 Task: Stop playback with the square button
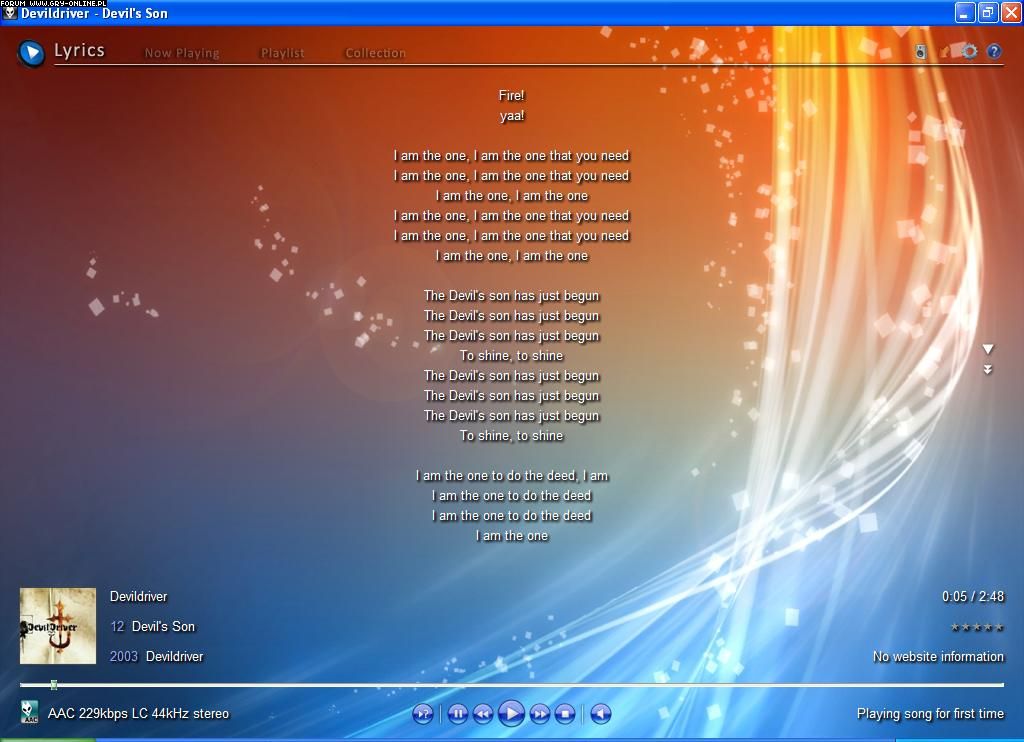coord(565,713)
